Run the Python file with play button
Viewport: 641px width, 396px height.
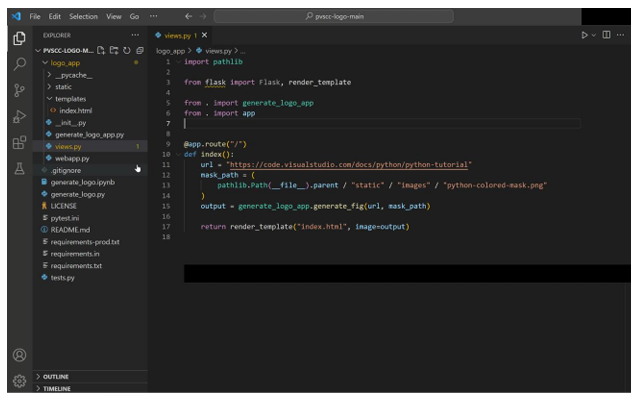tap(585, 35)
